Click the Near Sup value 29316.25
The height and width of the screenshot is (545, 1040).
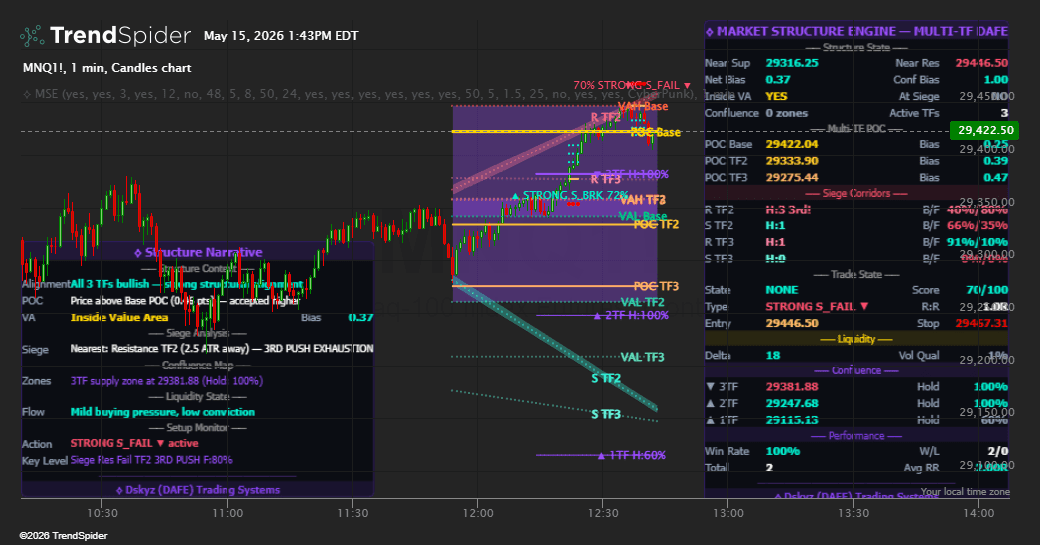point(792,63)
